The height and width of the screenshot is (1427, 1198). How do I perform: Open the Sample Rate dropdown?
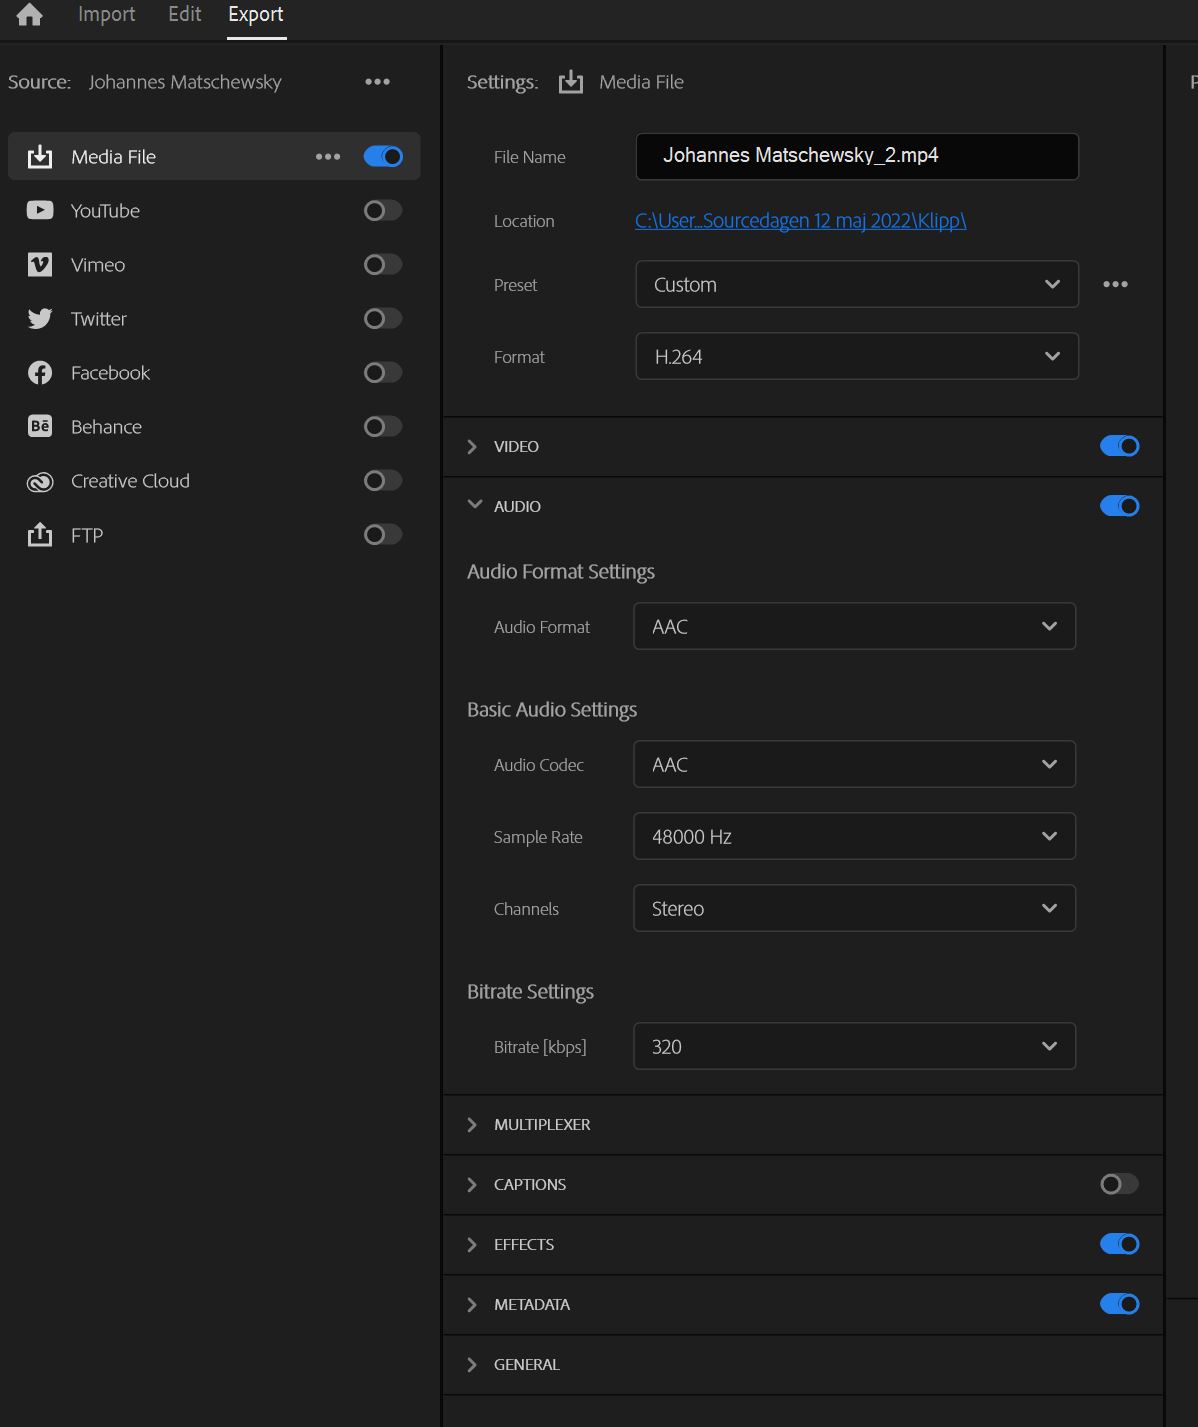tap(854, 836)
